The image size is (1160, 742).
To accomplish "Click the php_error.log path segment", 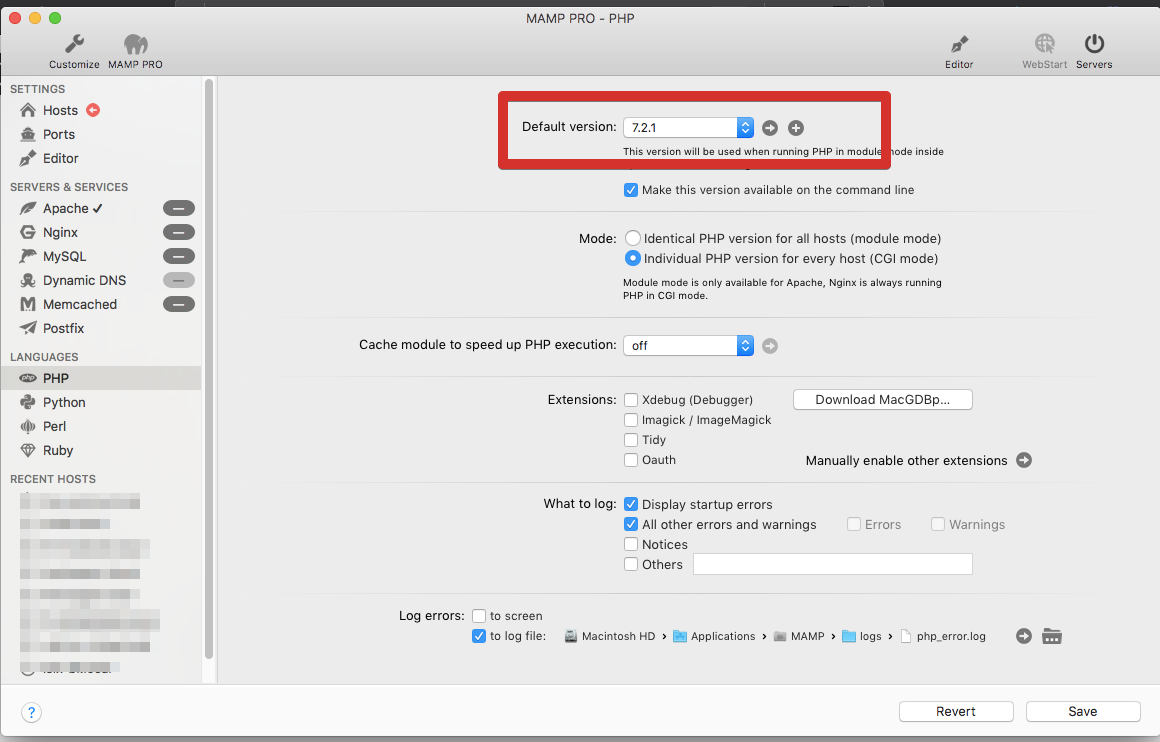I will (943, 636).
